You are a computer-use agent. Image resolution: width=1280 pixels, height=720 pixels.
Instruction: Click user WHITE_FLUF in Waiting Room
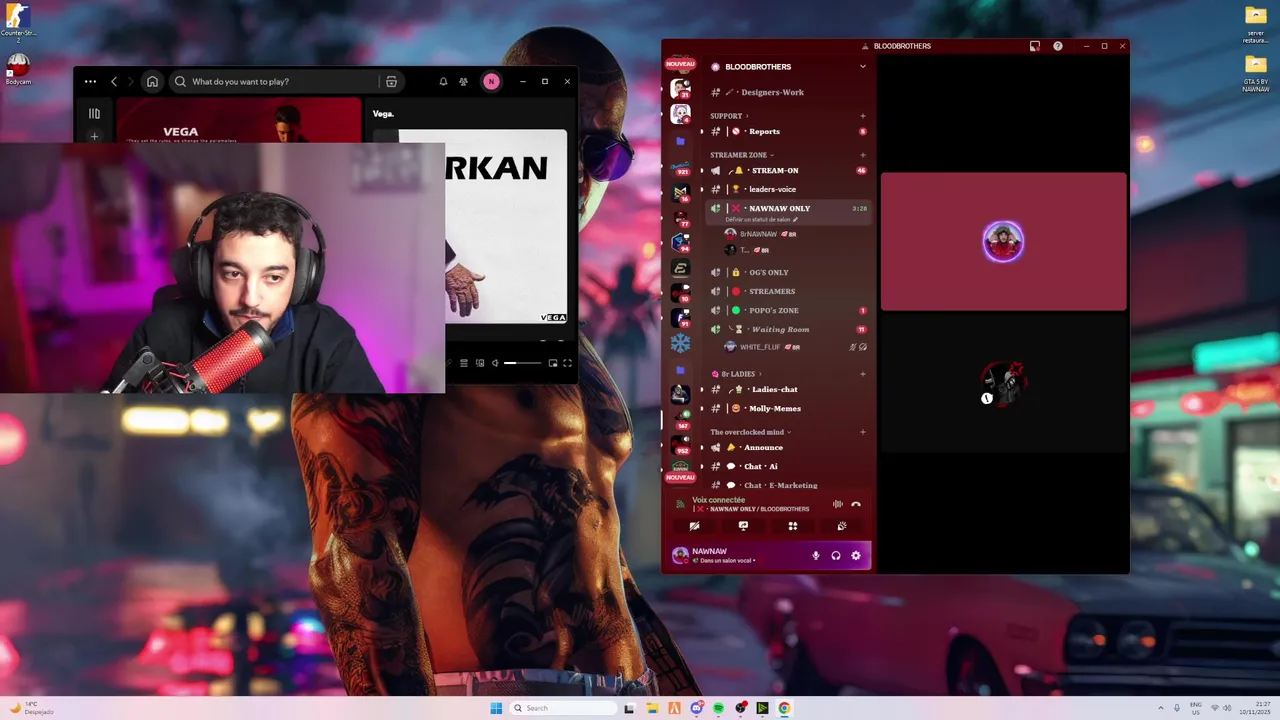[760, 347]
